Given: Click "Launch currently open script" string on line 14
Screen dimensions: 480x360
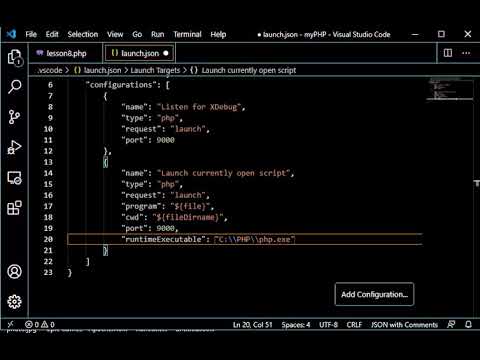Looking at the screenshot, I should point(223,173).
